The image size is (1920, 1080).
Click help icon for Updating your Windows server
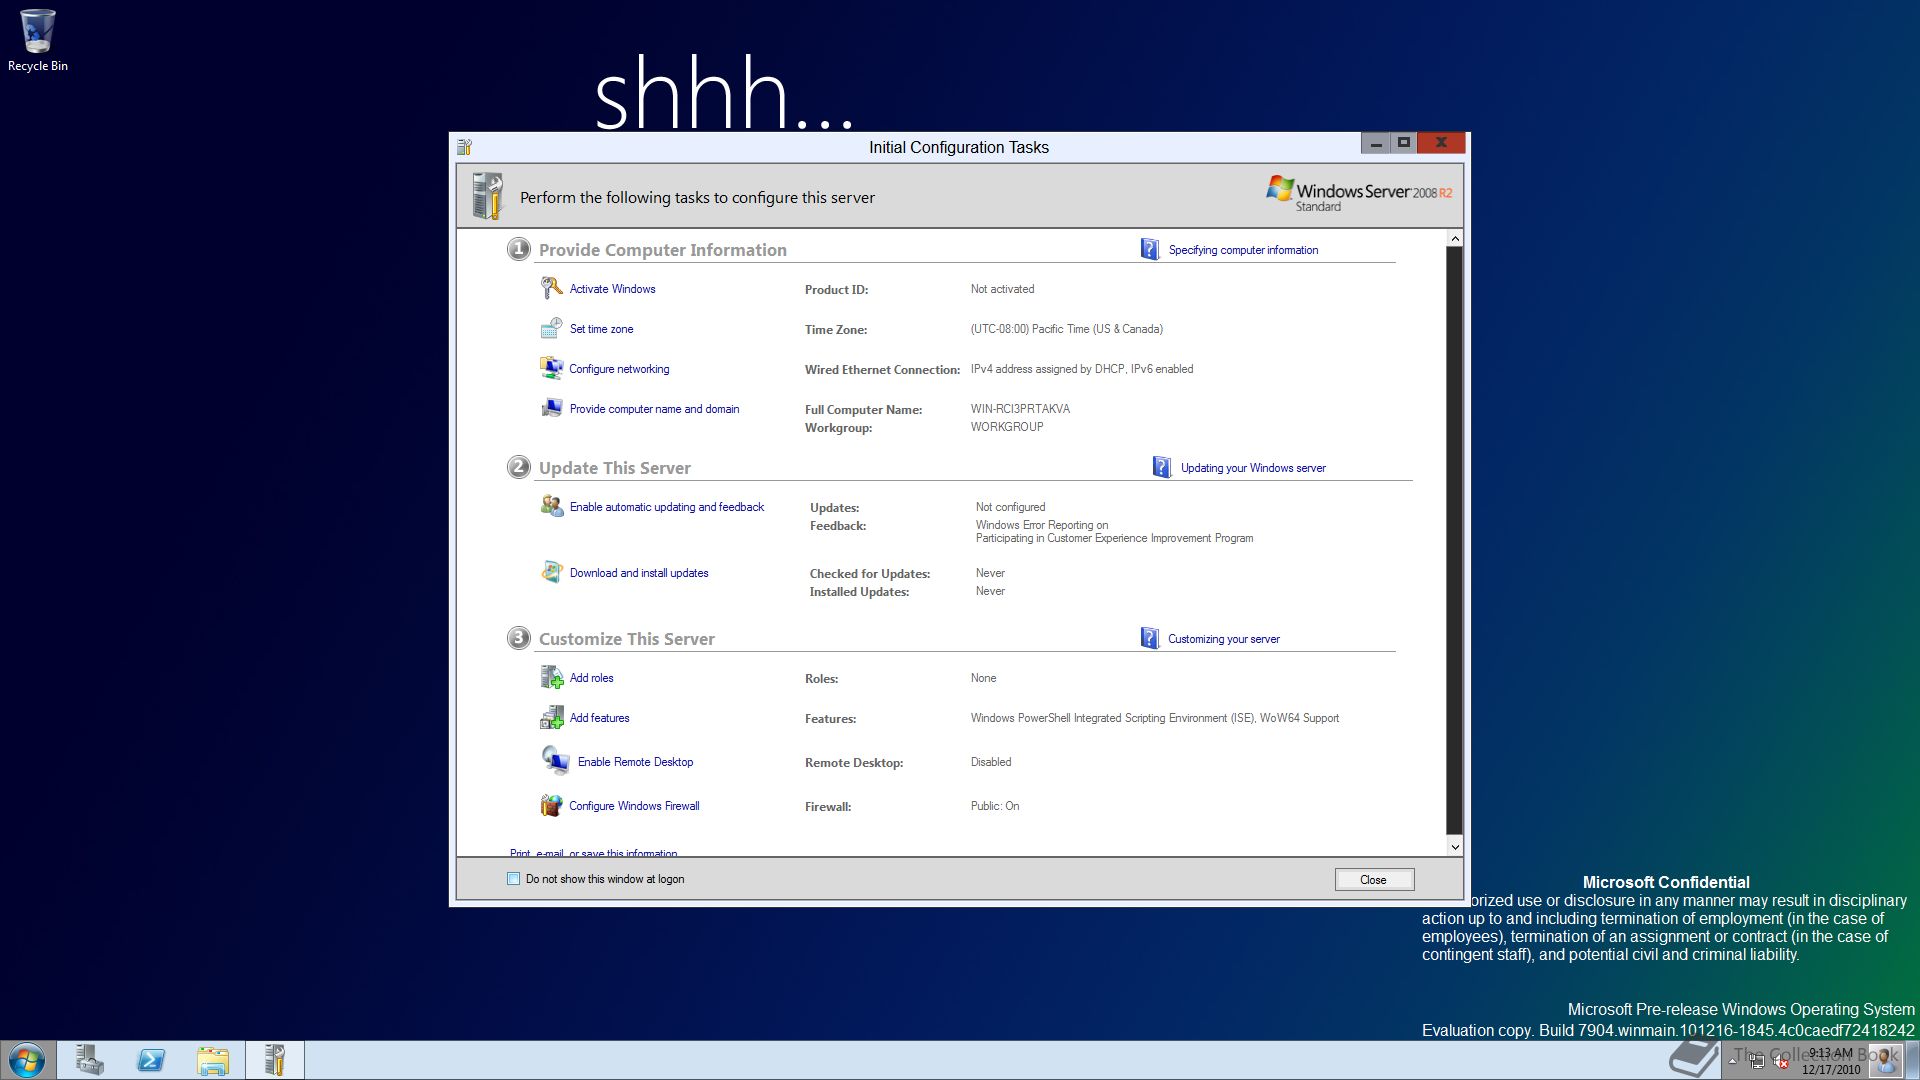pyautogui.click(x=1161, y=467)
